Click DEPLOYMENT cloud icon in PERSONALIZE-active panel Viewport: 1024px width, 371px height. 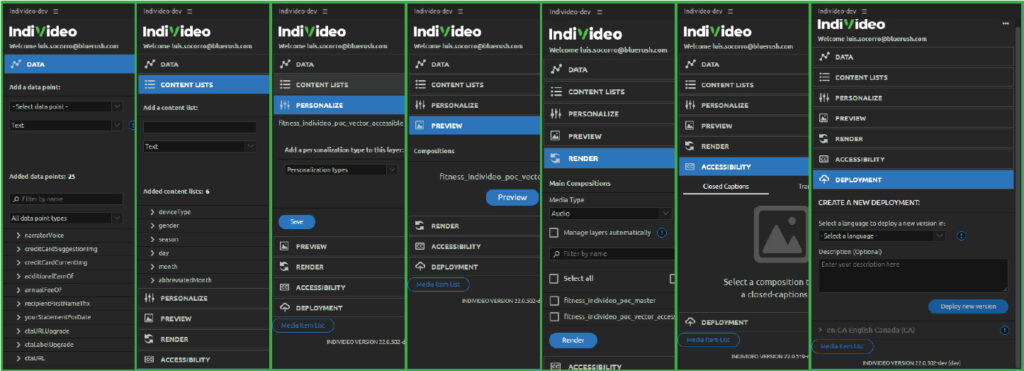[x=284, y=308]
